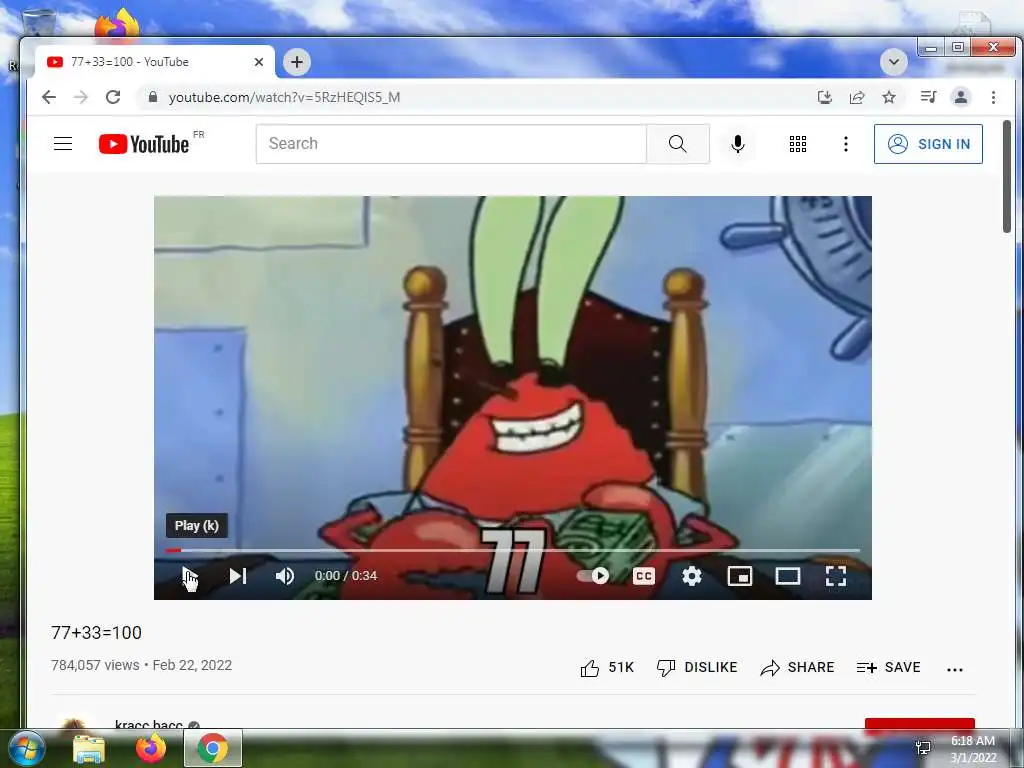1024x768 pixels.
Task: Close the YouTube tab
Action: point(259,62)
